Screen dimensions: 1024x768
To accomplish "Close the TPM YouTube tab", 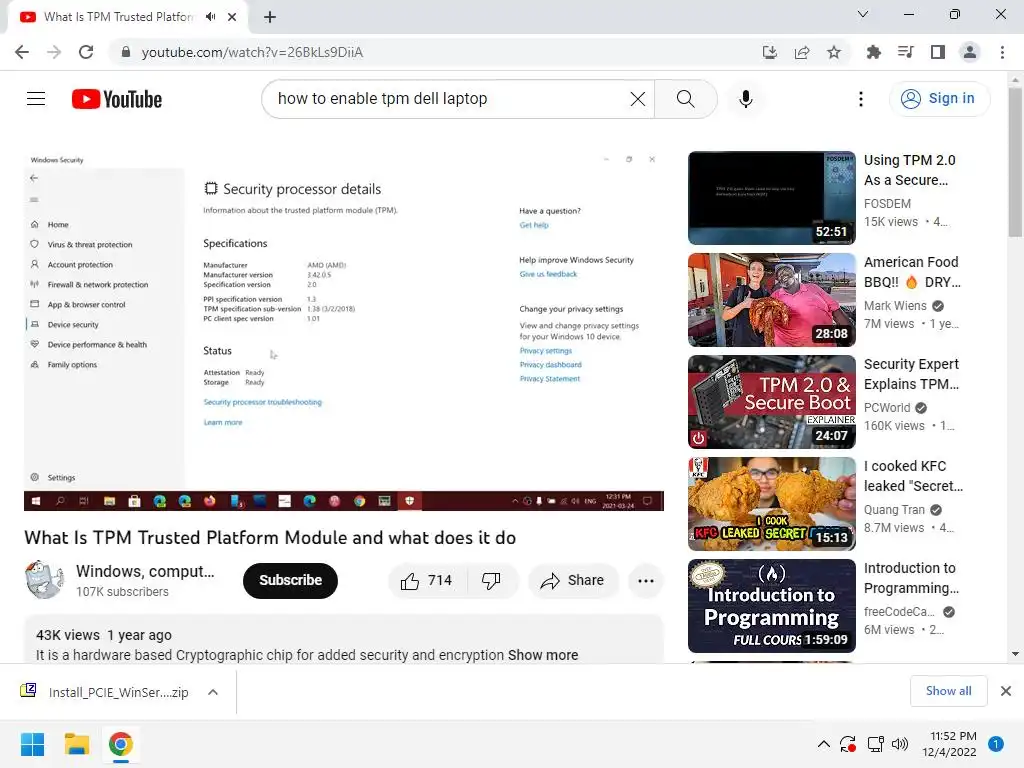I will (232, 17).
